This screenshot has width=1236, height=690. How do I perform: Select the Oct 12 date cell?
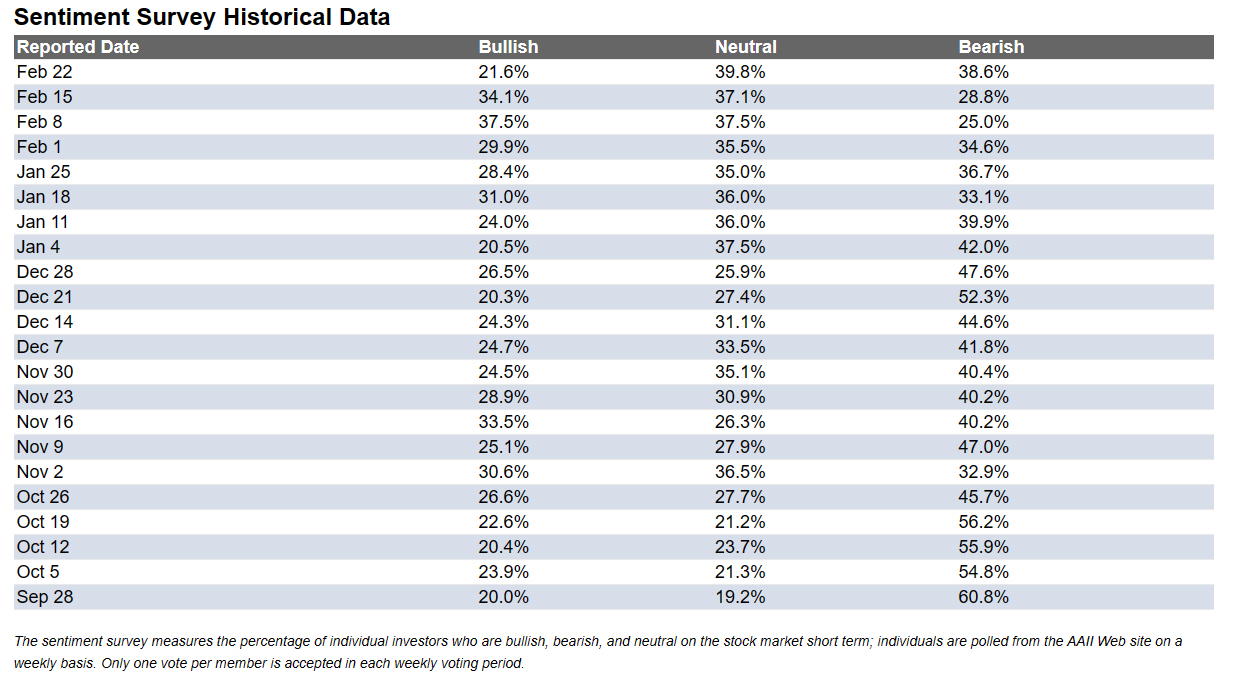click(x=43, y=547)
